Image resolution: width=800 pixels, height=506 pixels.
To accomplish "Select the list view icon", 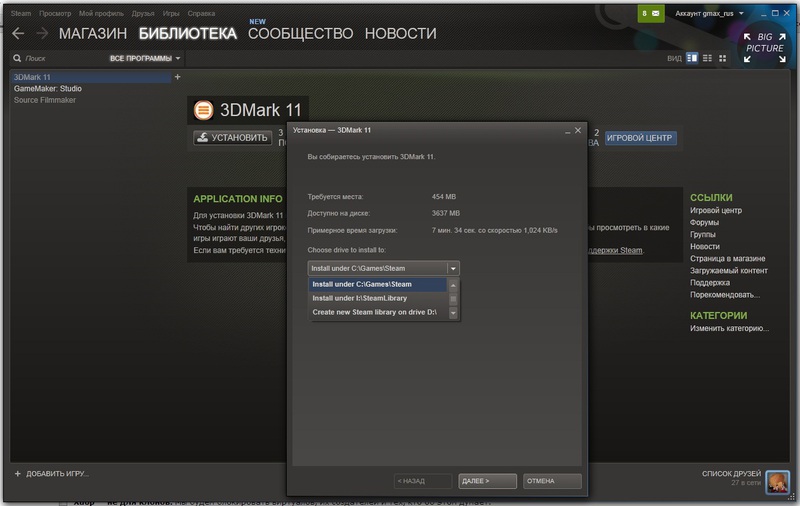I will point(707,58).
